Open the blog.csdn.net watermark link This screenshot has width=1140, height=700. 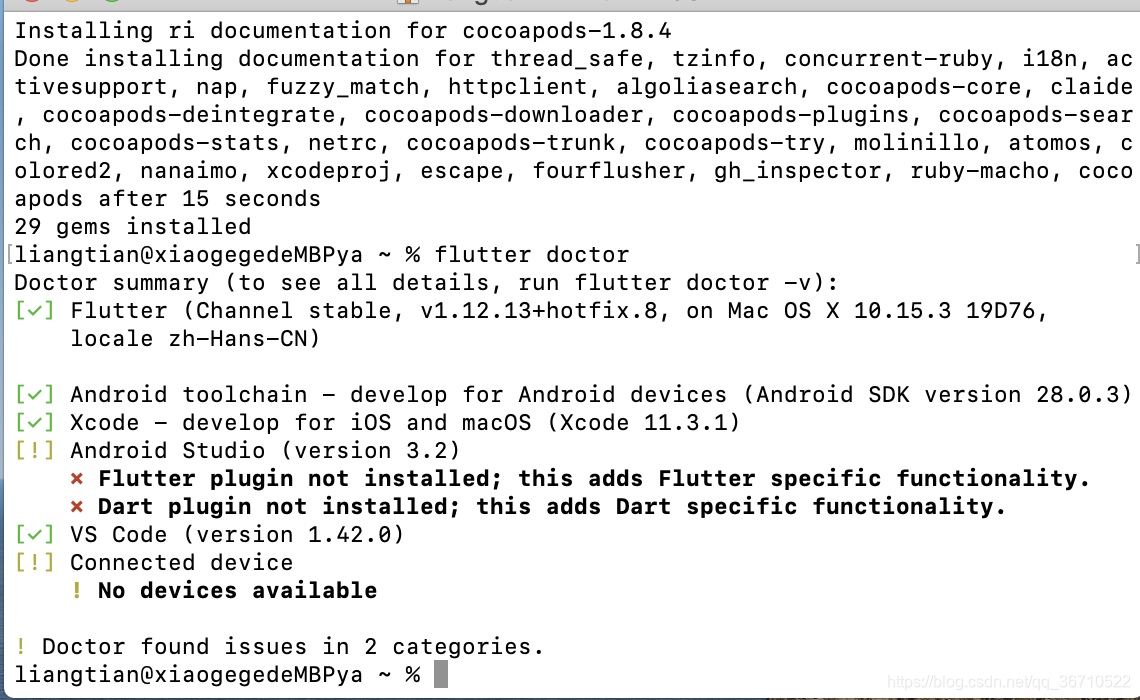pos(1008,682)
